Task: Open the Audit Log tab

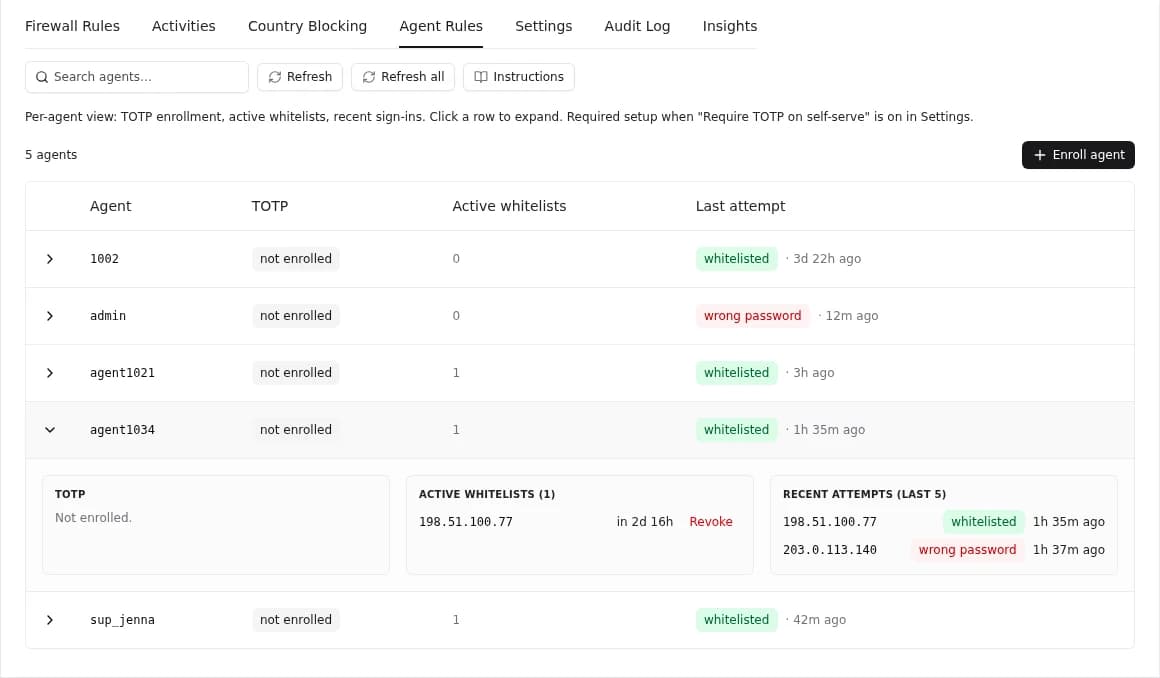Action: tap(637, 26)
